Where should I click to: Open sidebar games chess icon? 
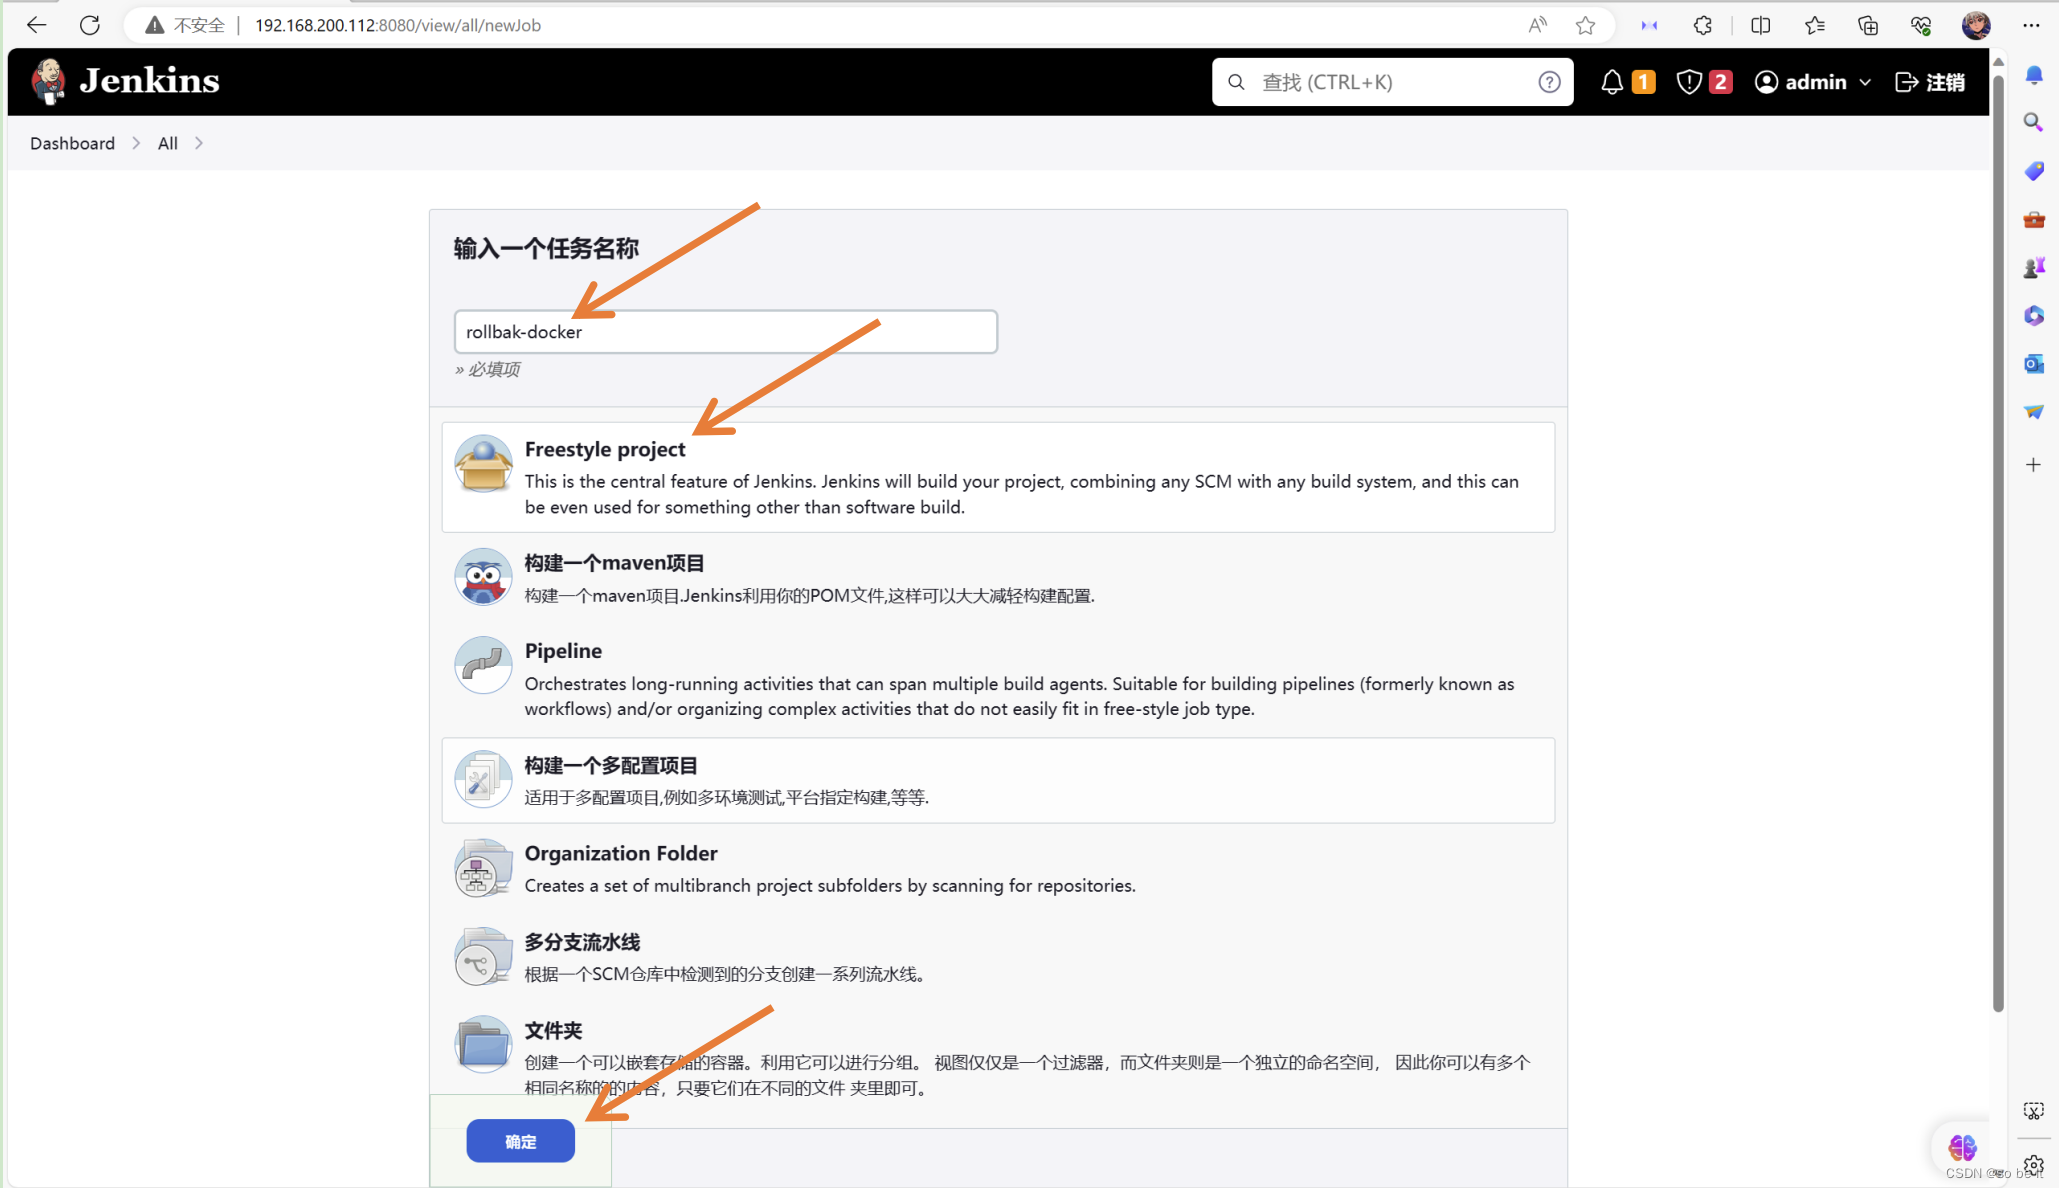2033,267
